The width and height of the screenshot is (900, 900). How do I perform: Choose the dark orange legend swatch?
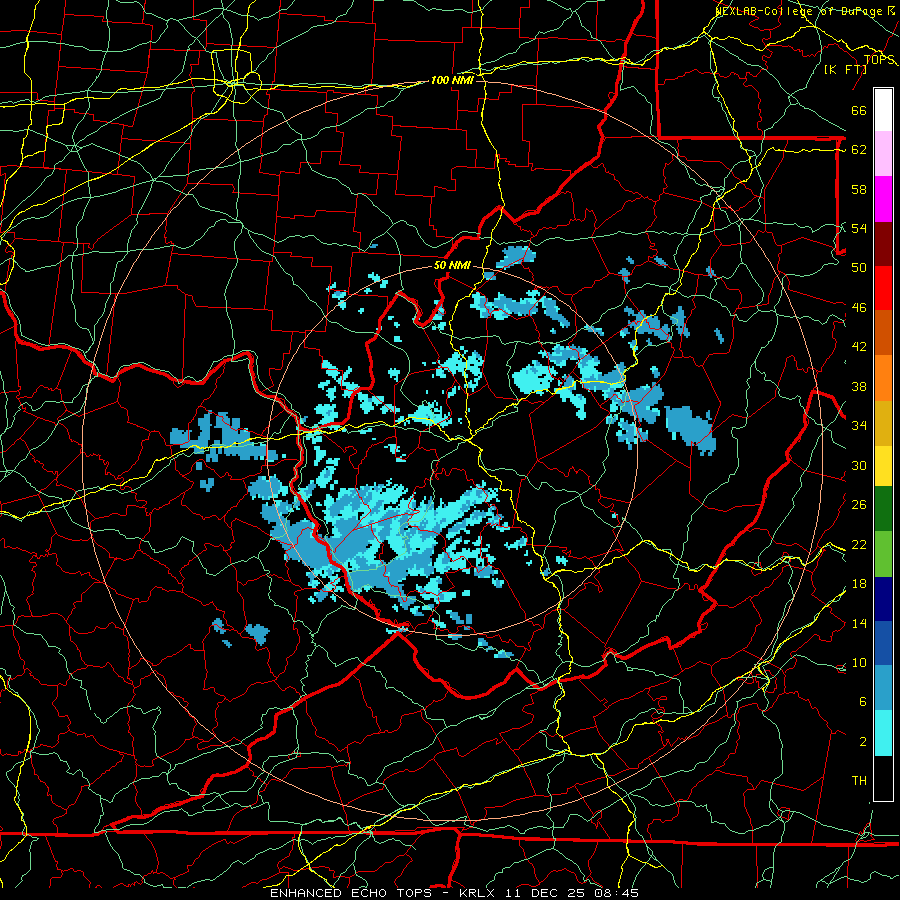coord(883,333)
